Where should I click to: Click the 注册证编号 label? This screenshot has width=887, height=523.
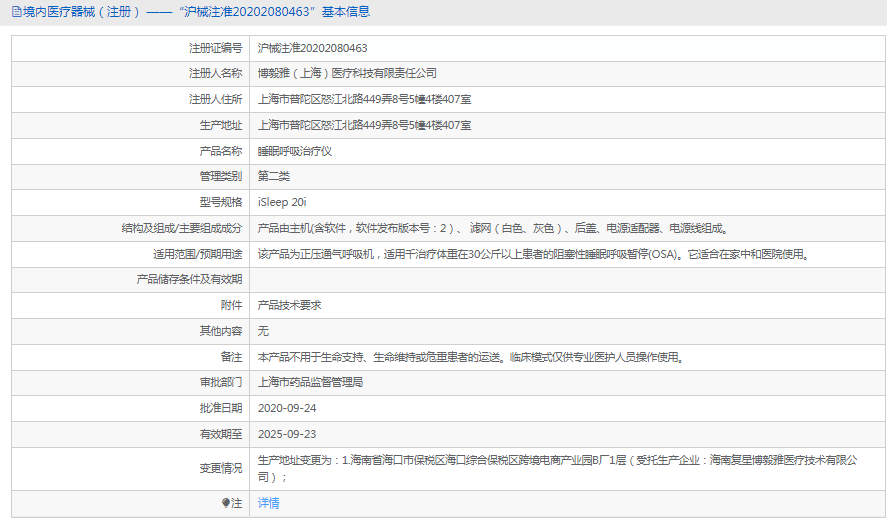(215, 48)
